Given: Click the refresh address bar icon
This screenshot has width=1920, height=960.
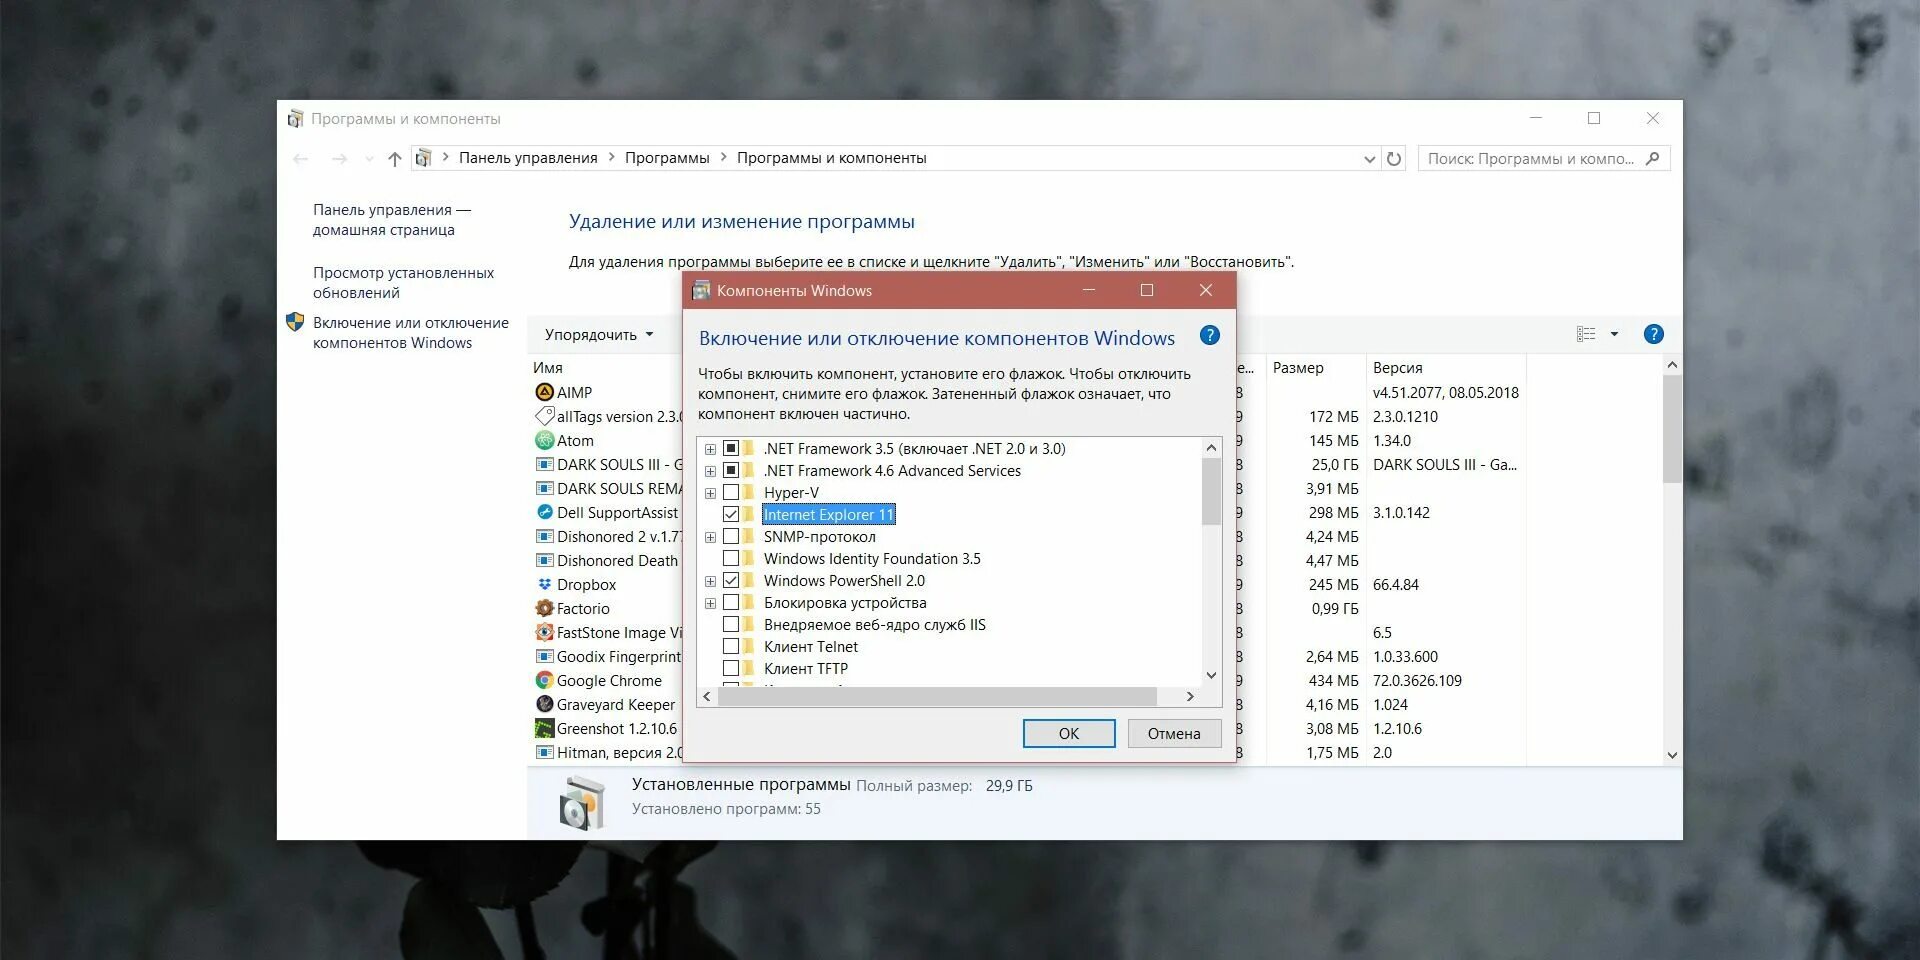Looking at the screenshot, I should pyautogui.click(x=1394, y=158).
